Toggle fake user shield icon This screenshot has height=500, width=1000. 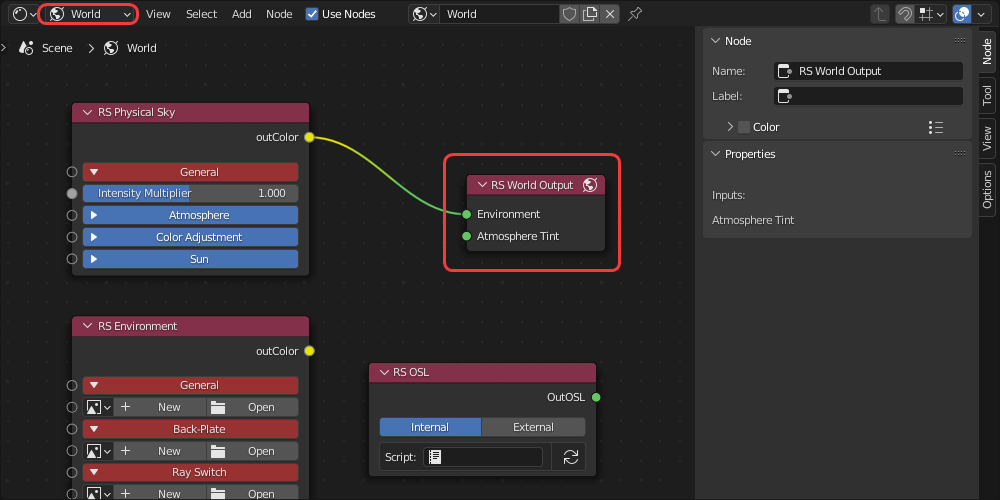coord(570,14)
